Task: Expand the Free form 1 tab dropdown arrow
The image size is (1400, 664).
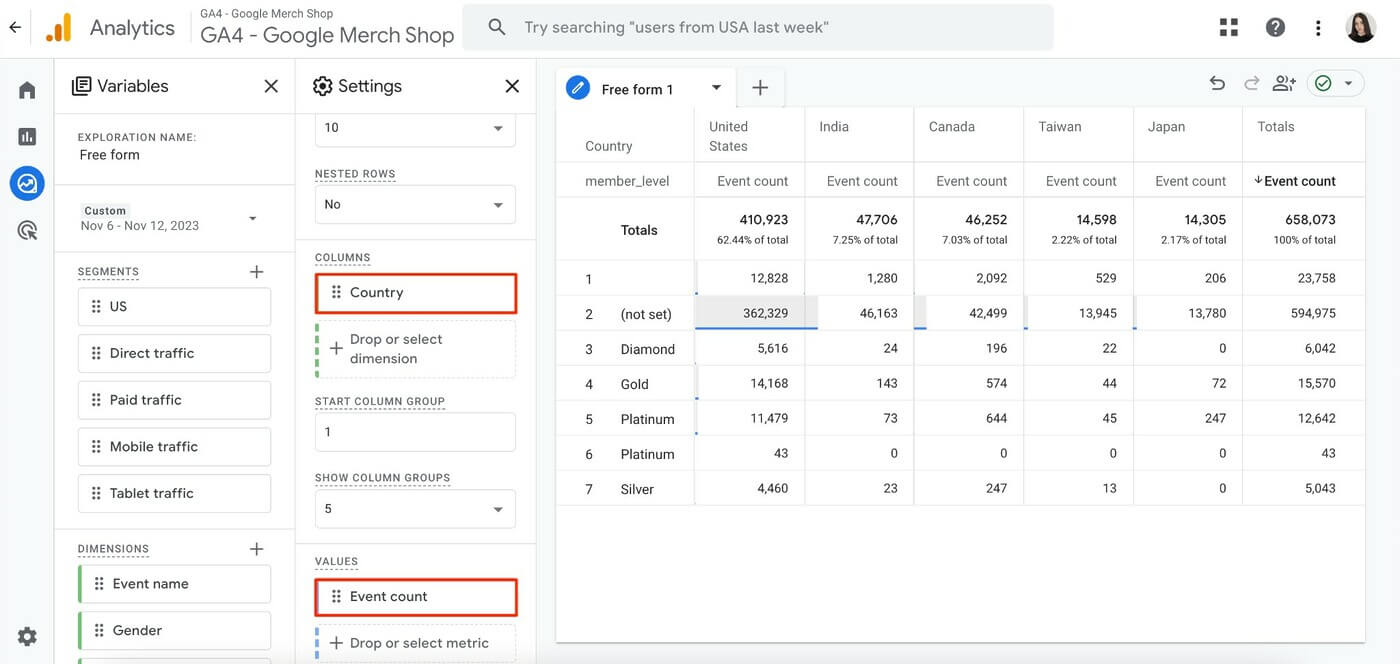Action: [716, 87]
